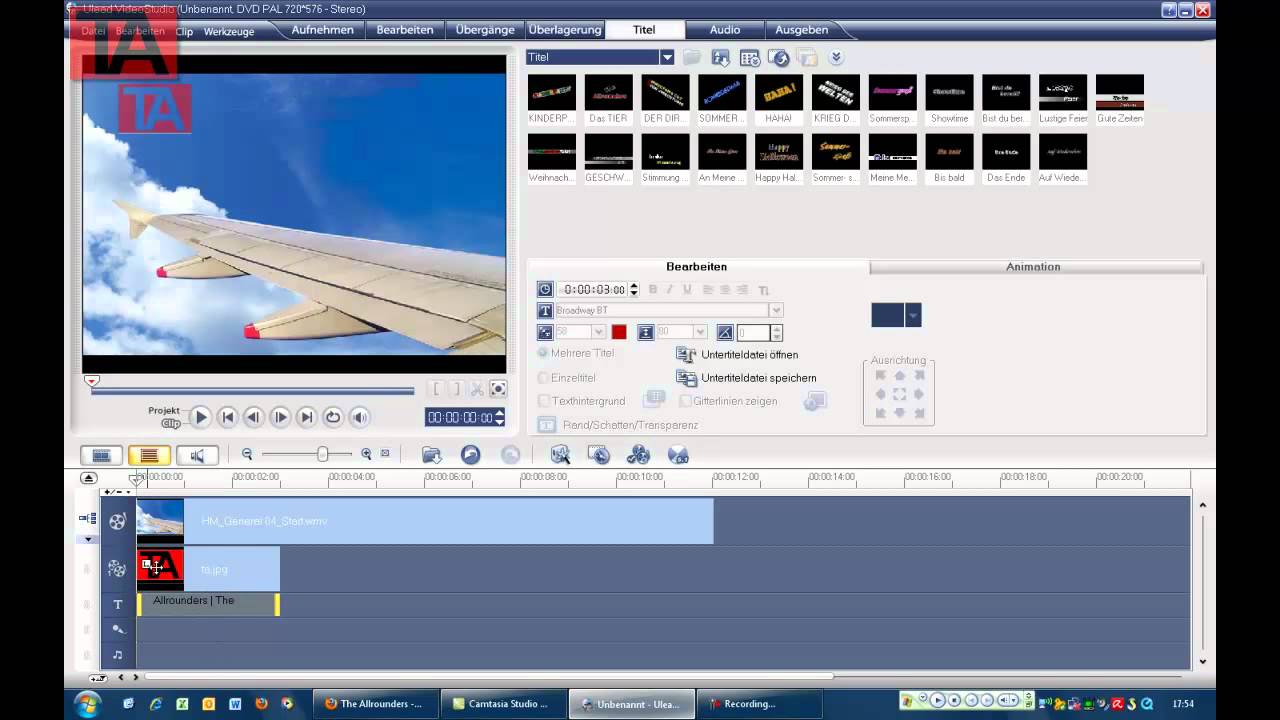1280x720 pixels.
Task: Switch to Timeline view
Action: (x=149, y=455)
